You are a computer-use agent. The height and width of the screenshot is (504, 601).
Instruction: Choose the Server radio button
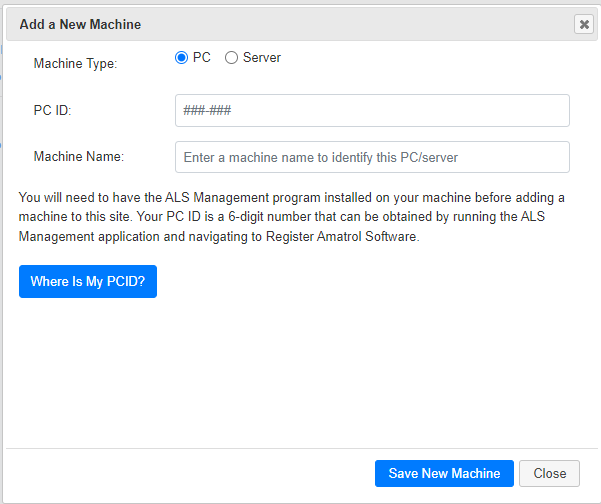[231, 58]
